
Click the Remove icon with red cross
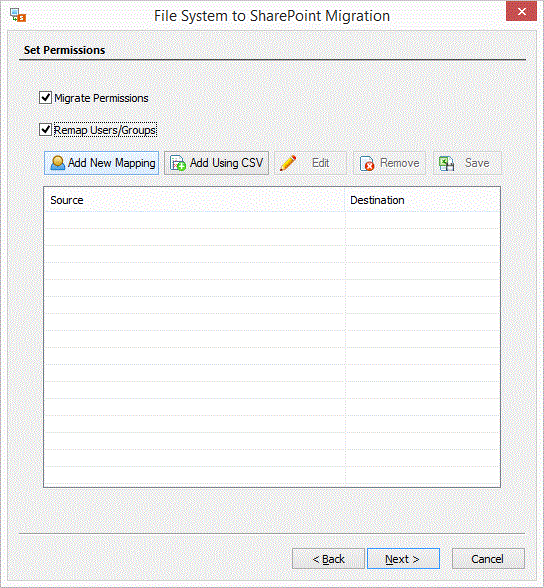(x=367, y=164)
